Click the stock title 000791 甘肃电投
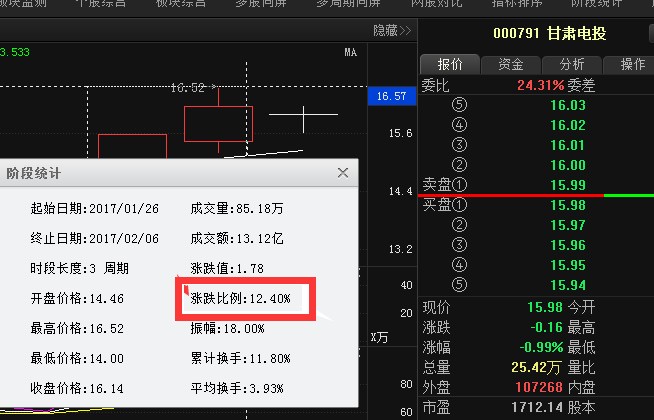 click(550, 33)
